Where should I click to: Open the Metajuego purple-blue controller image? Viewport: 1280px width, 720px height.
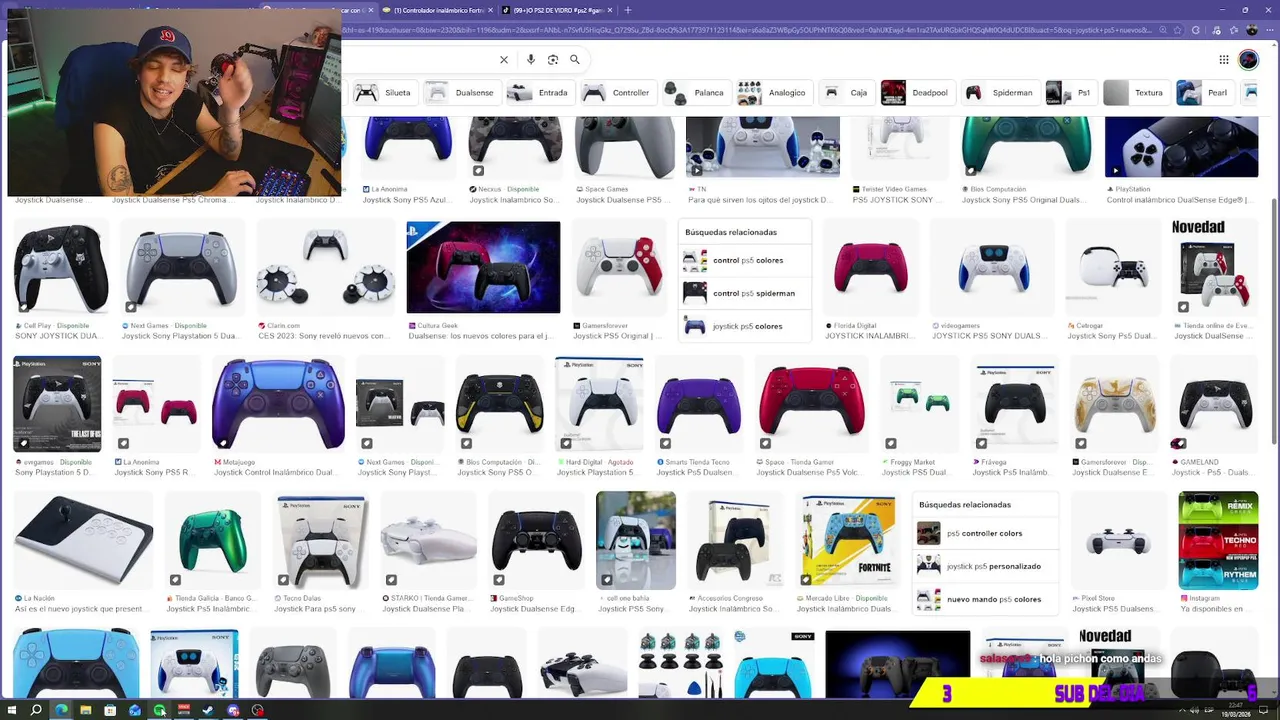click(278, 404)
